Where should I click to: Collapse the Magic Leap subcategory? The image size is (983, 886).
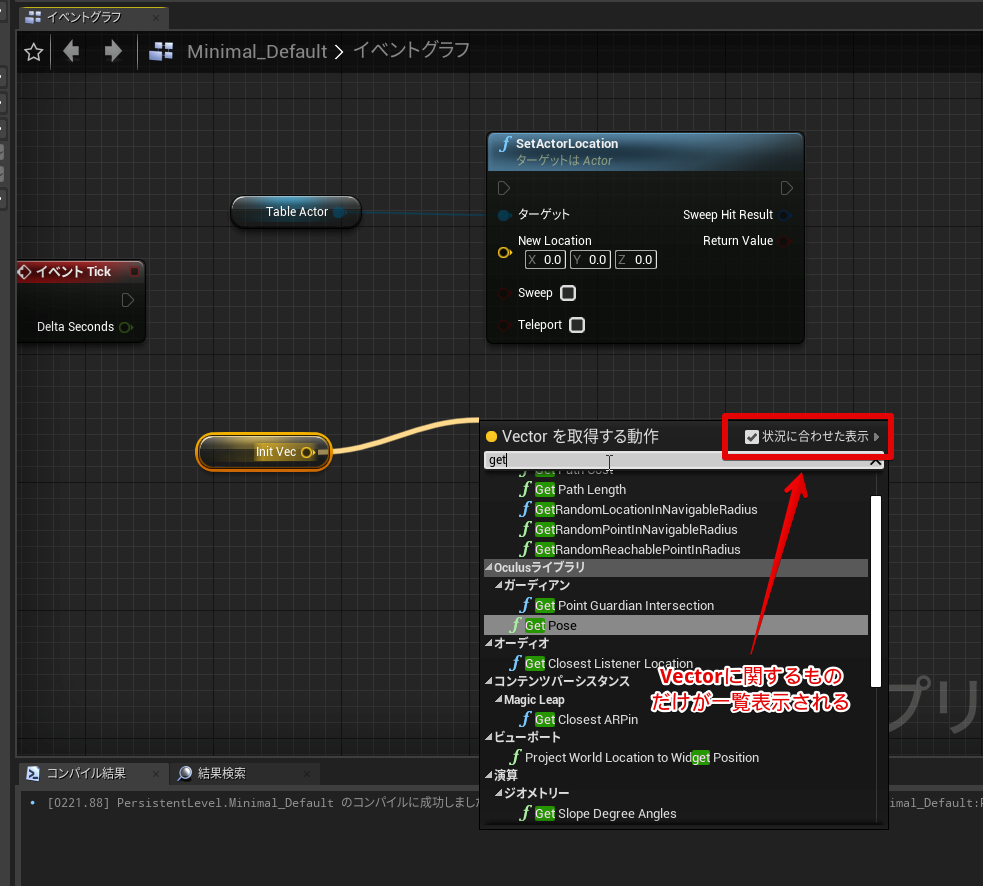(x=499, y=699)
